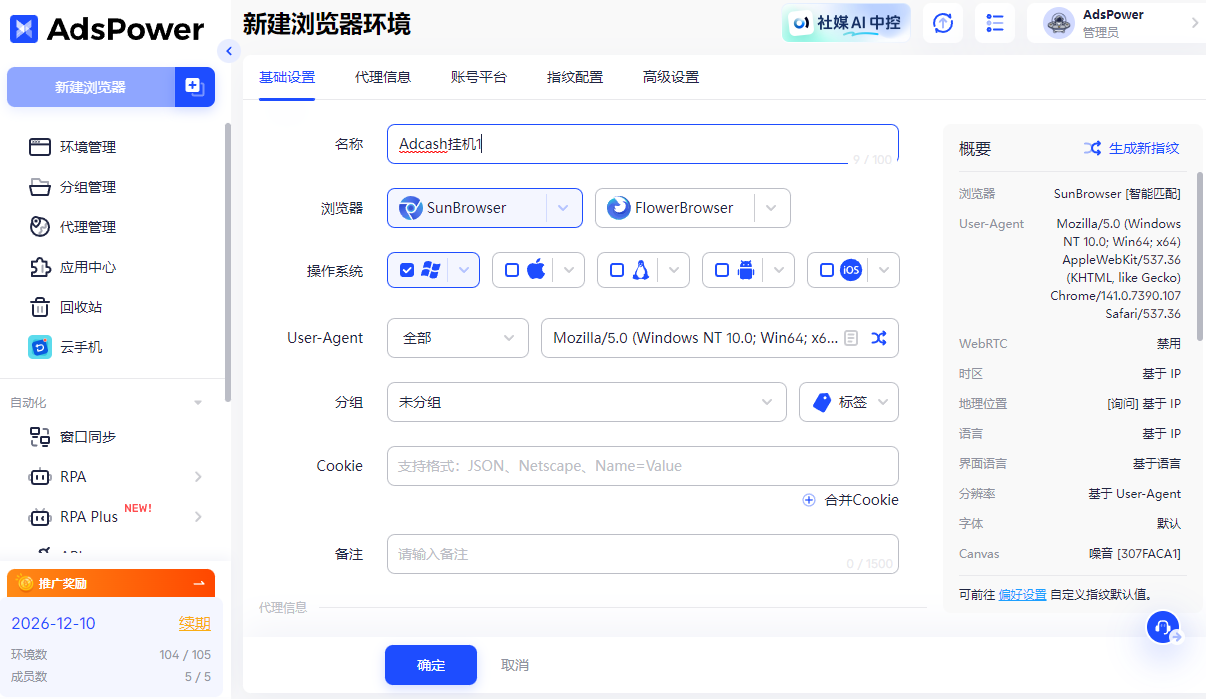Open 环境管理 in the sidebar
Image resolution: width=1206 pixels, height=699 pixels.
90,147
